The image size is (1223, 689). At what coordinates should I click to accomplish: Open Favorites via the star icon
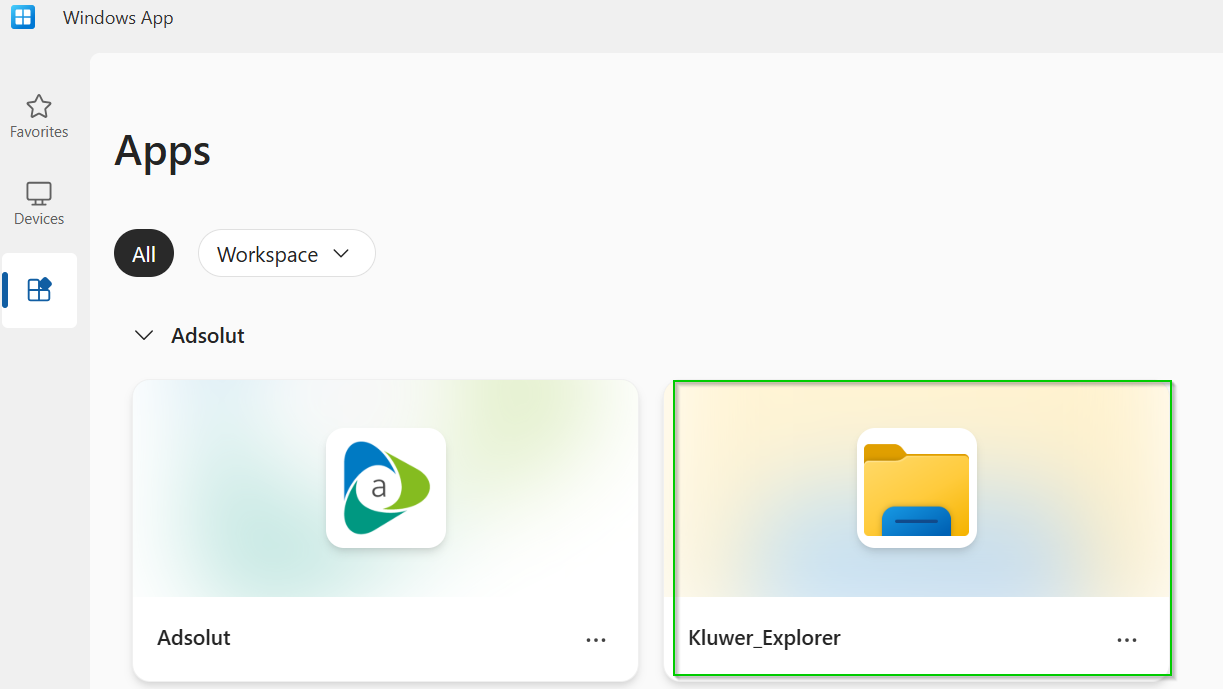click(x=39, y=106)
